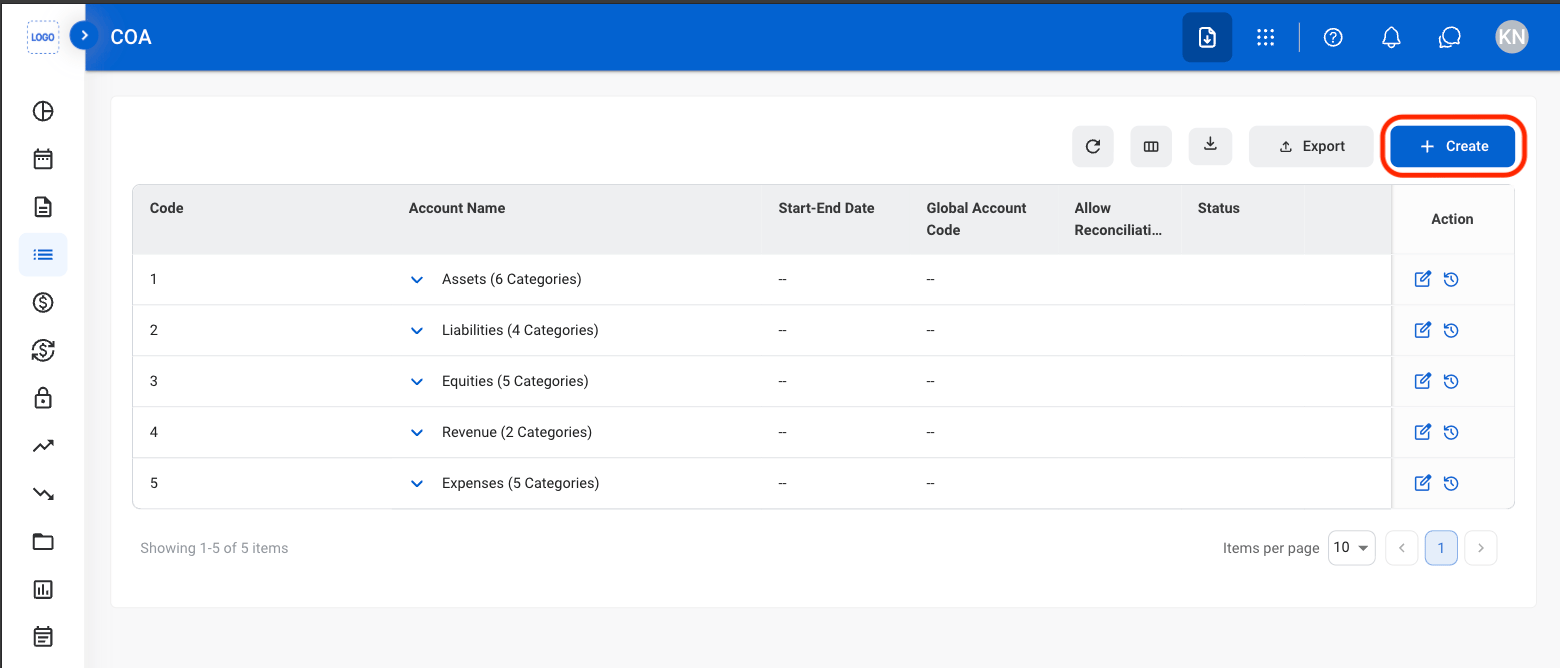The height and width of the screenshot is (668, 1560).
Task: Open the column settings icon
Action: 1151,146
